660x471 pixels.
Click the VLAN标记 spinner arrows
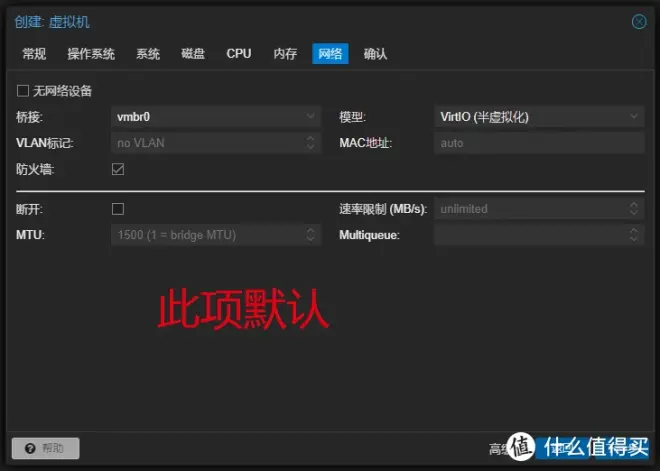point(311,143)
